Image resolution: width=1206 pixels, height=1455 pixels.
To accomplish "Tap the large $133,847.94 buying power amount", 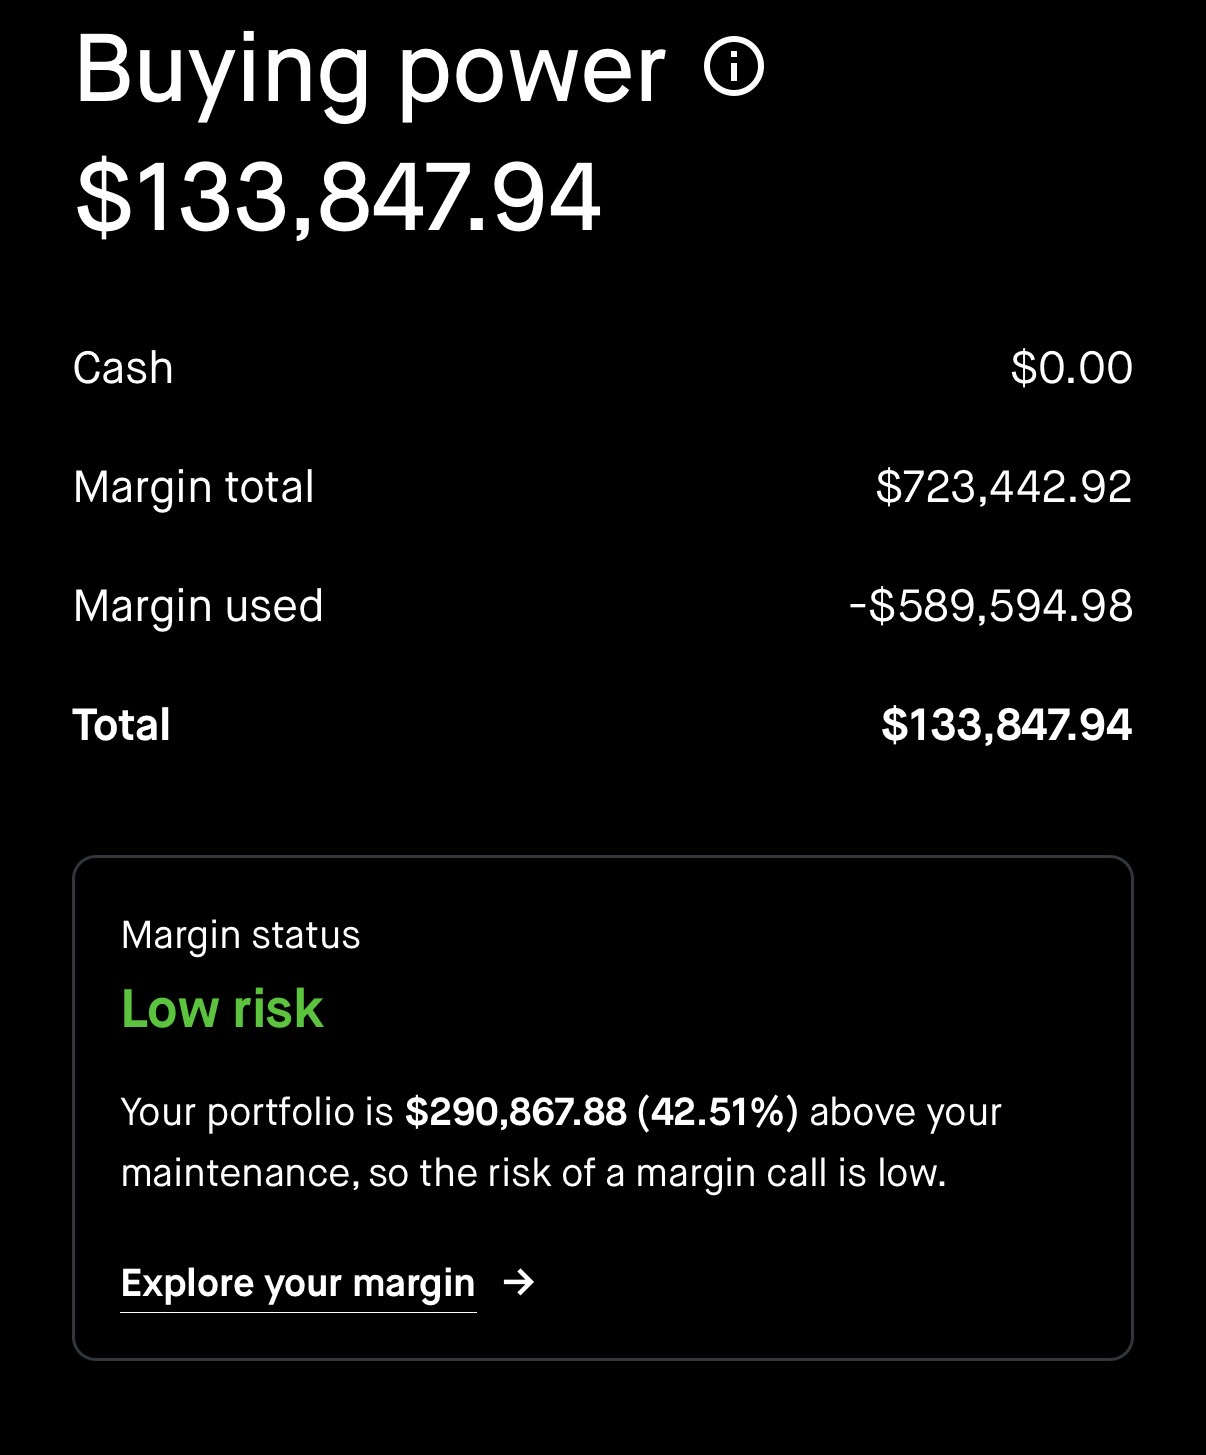I will pyautogui.click(x=339, y=197).
